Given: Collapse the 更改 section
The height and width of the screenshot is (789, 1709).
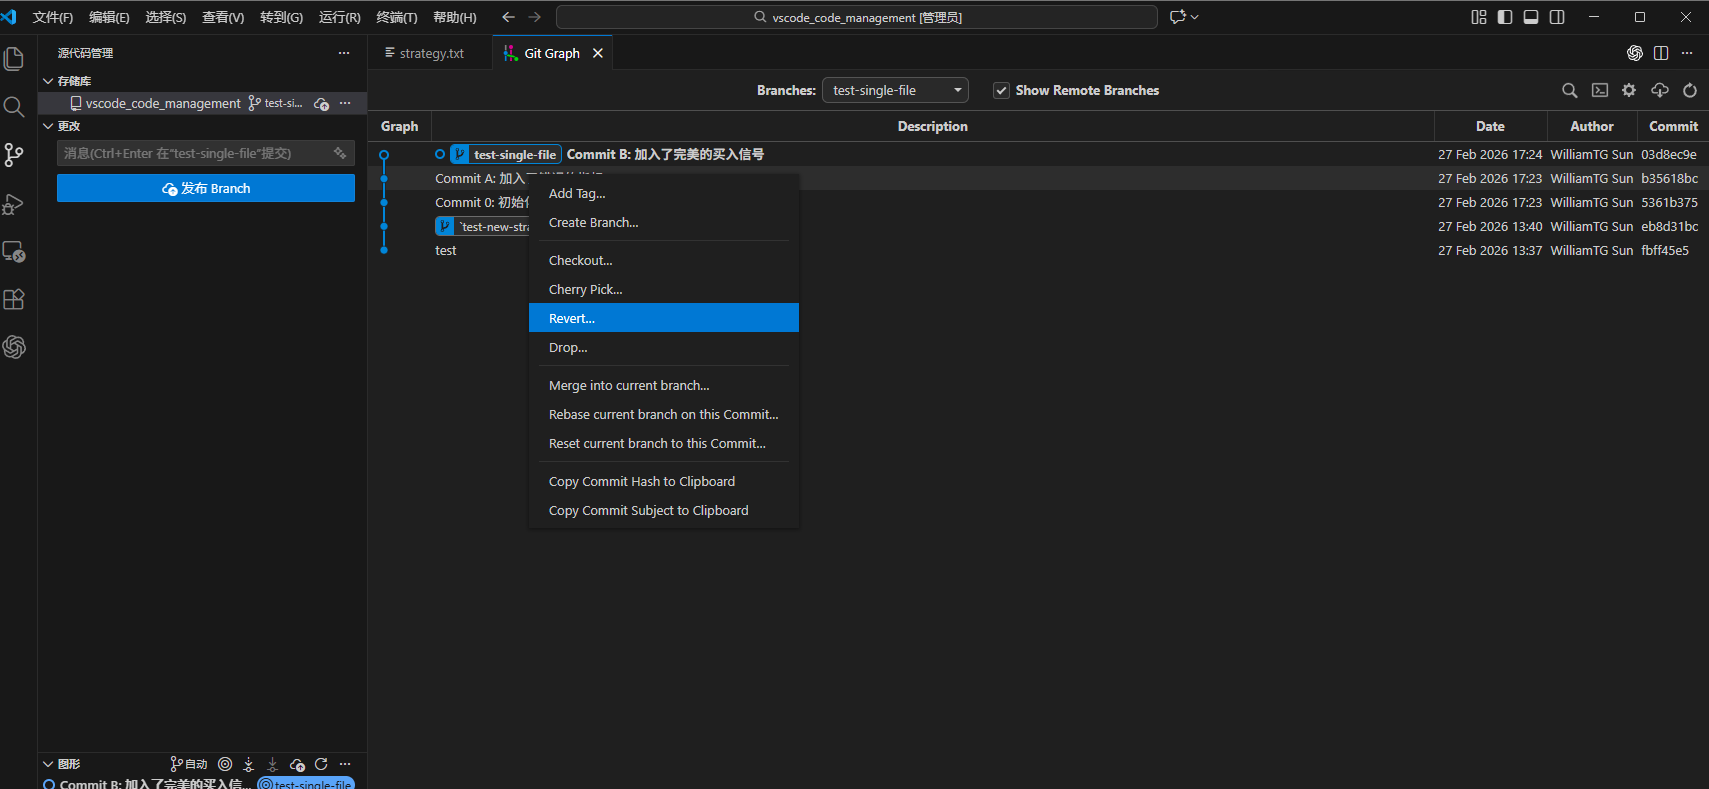Looking at the screenshot, I should coord(48,126).
